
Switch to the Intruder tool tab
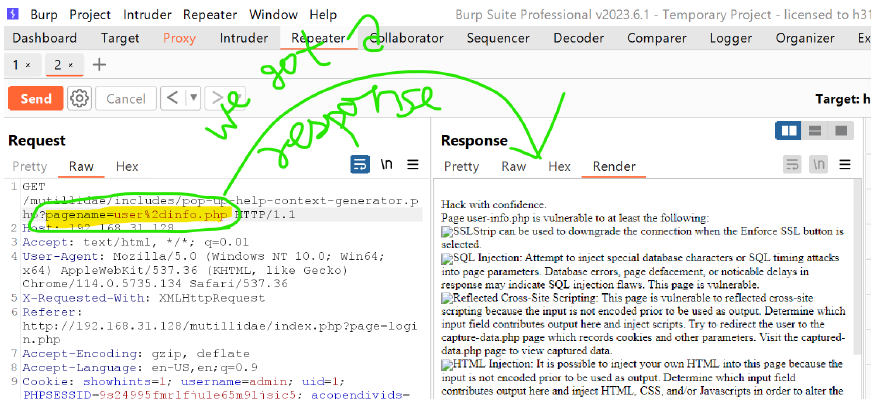tap(243, 38)
